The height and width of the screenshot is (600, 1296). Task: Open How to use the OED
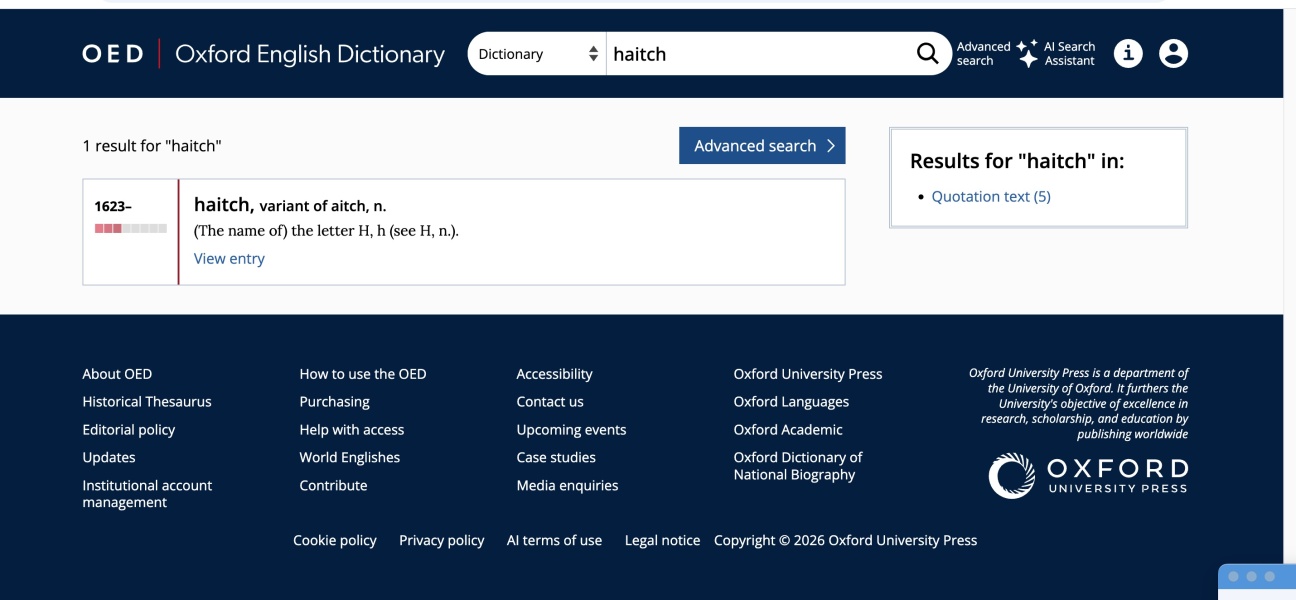(x=363, y=374)
